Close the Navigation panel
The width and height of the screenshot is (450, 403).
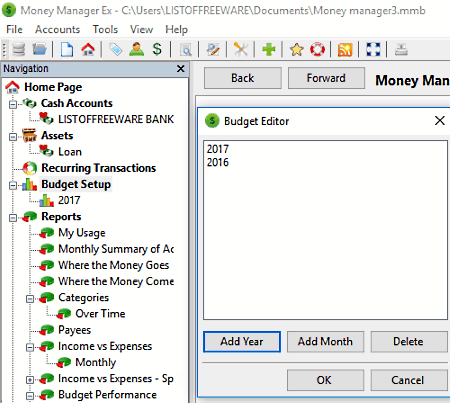click(181, 68)
